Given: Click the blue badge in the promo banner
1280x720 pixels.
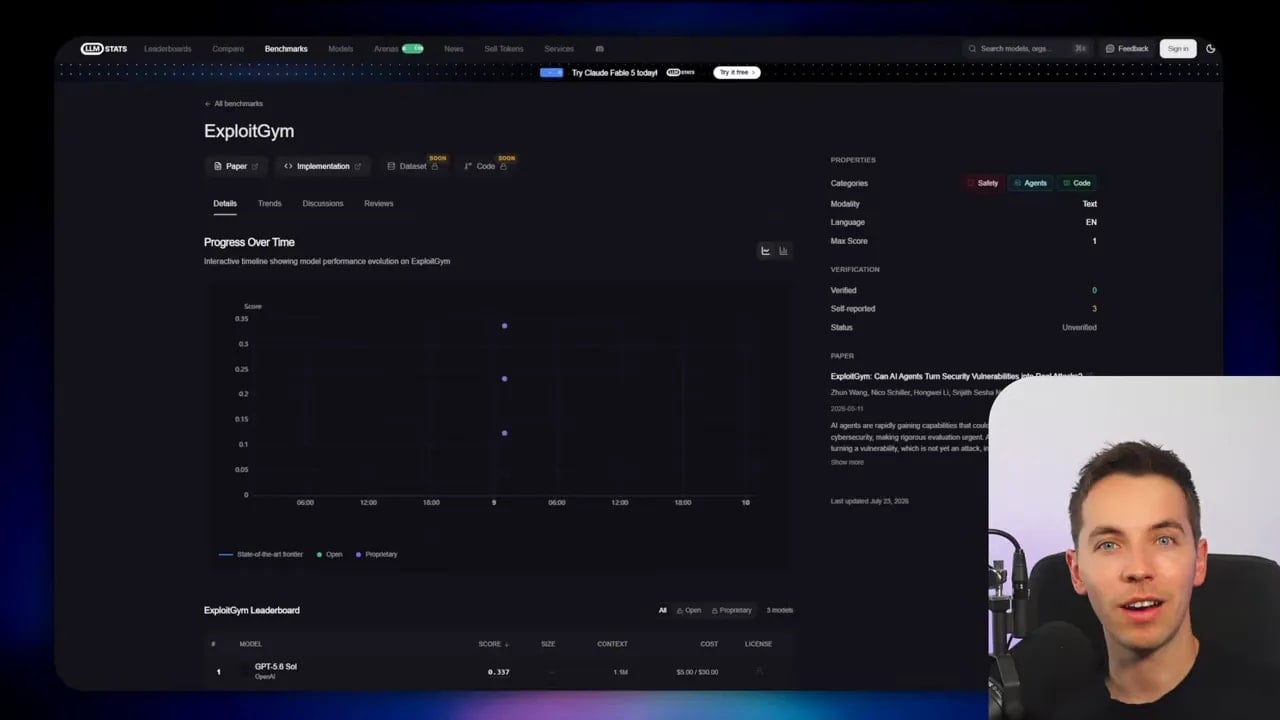Looking at the screenshot, I should 551,73.
